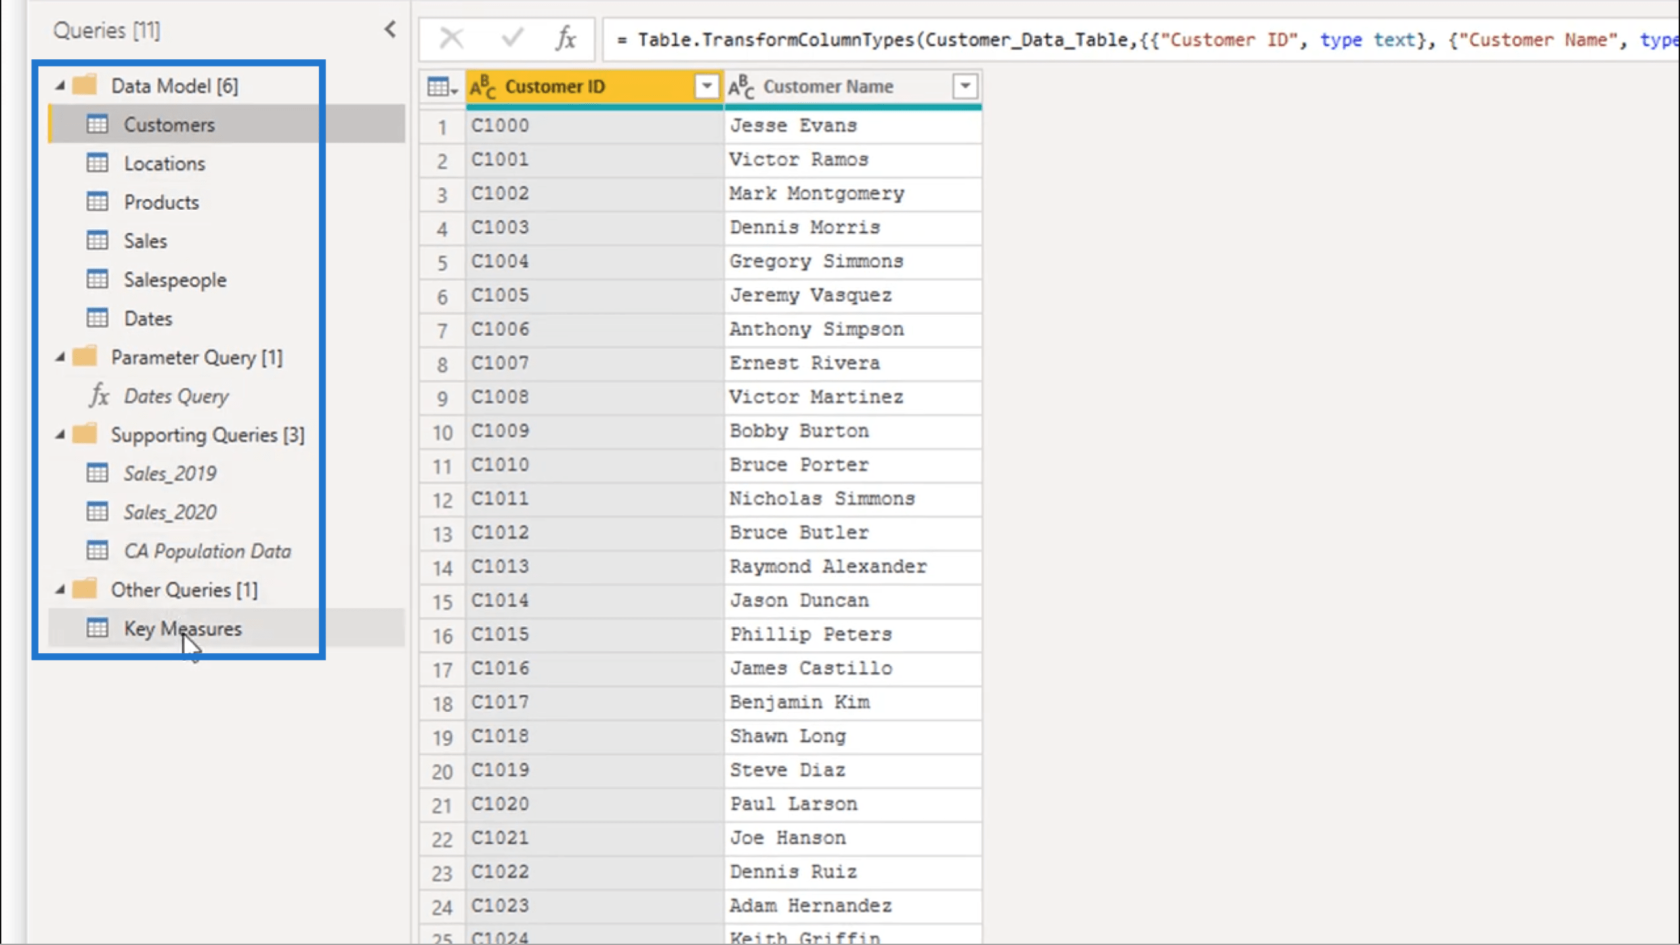Viewport: 1680px width, 945px height.
Task: Select the Key Measures query
Action: 226,628
